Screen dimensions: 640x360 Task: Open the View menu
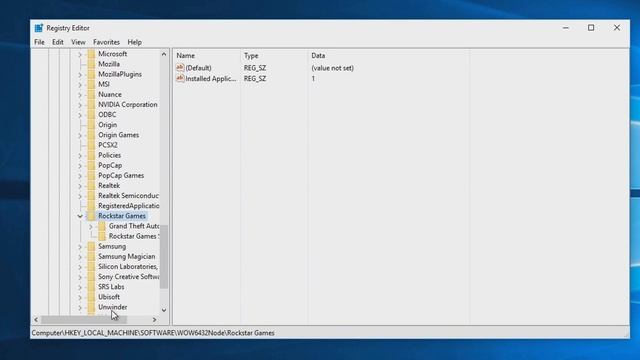[78, 42]
